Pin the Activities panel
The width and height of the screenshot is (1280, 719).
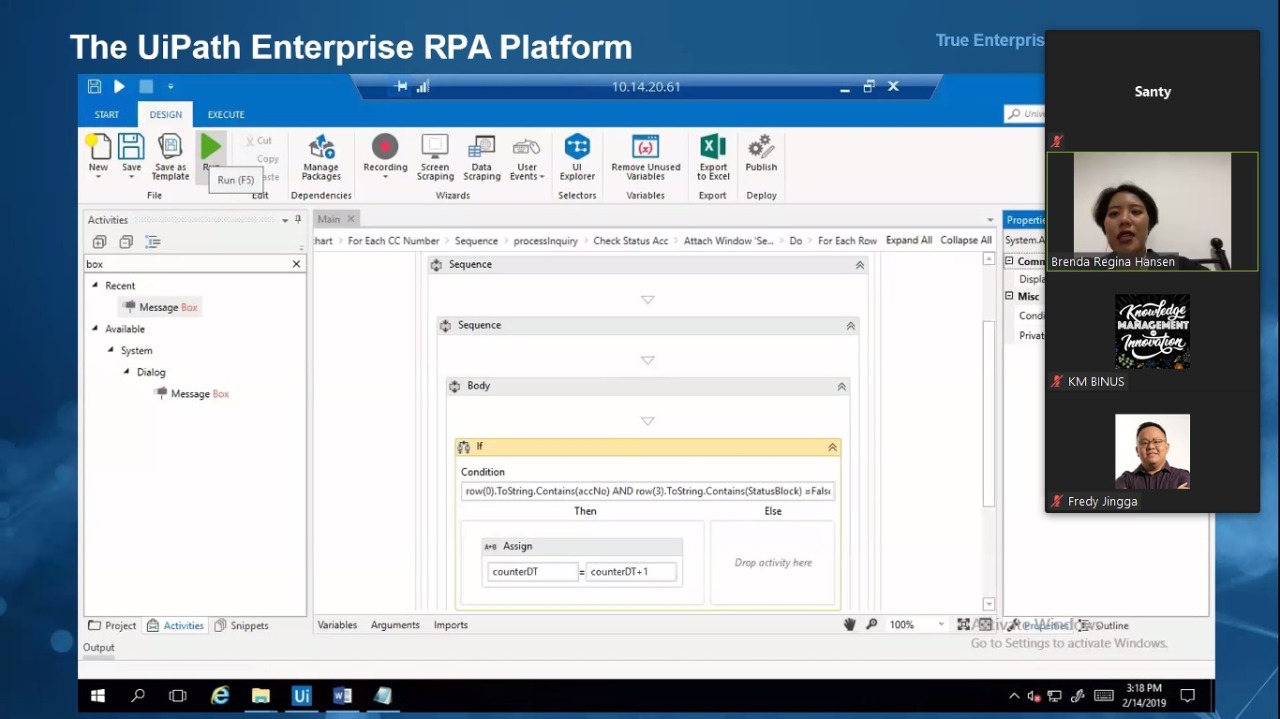coord(298,220)
